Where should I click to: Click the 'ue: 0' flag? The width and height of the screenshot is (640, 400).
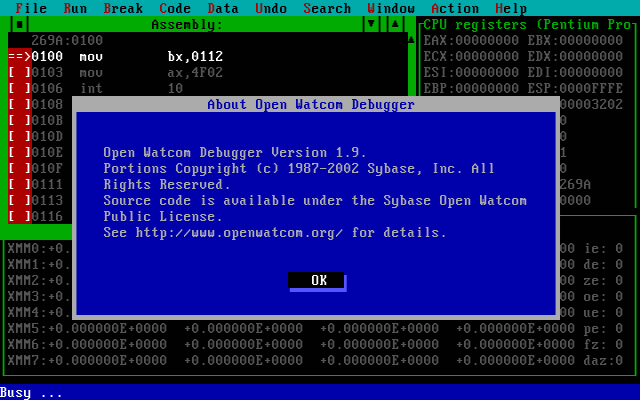pos(603,312)
